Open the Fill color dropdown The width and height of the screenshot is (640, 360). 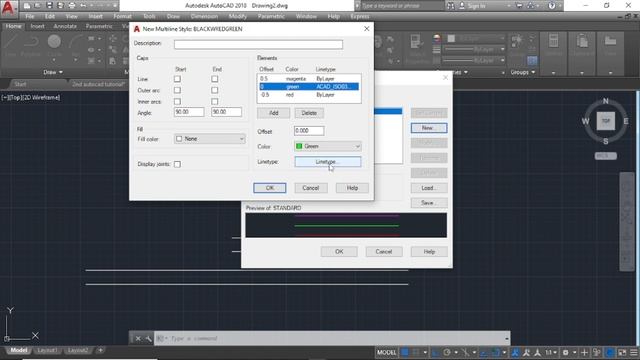tap(210, 139)
